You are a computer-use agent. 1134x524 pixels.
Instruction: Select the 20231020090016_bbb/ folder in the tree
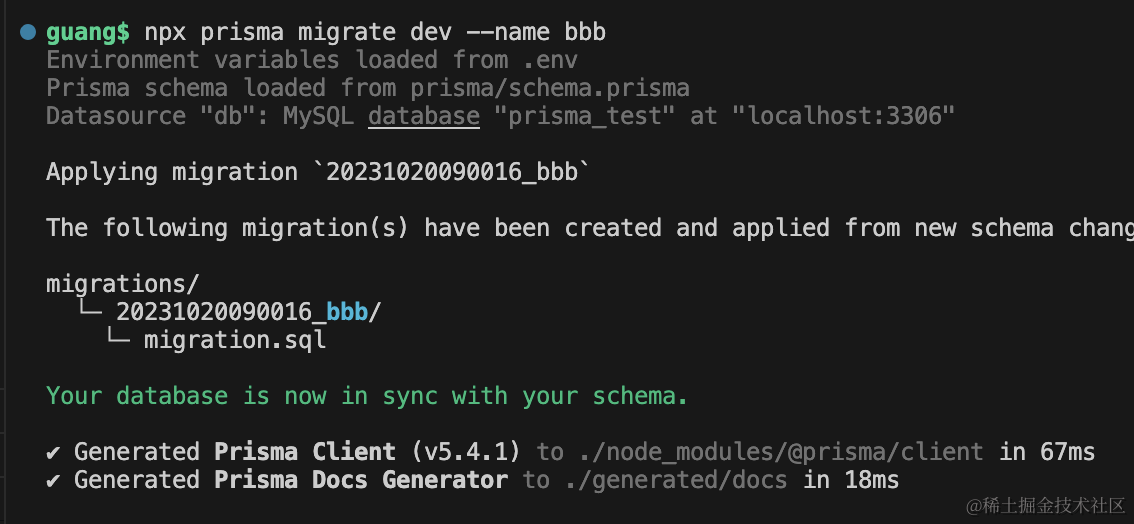tap(249, 312)
